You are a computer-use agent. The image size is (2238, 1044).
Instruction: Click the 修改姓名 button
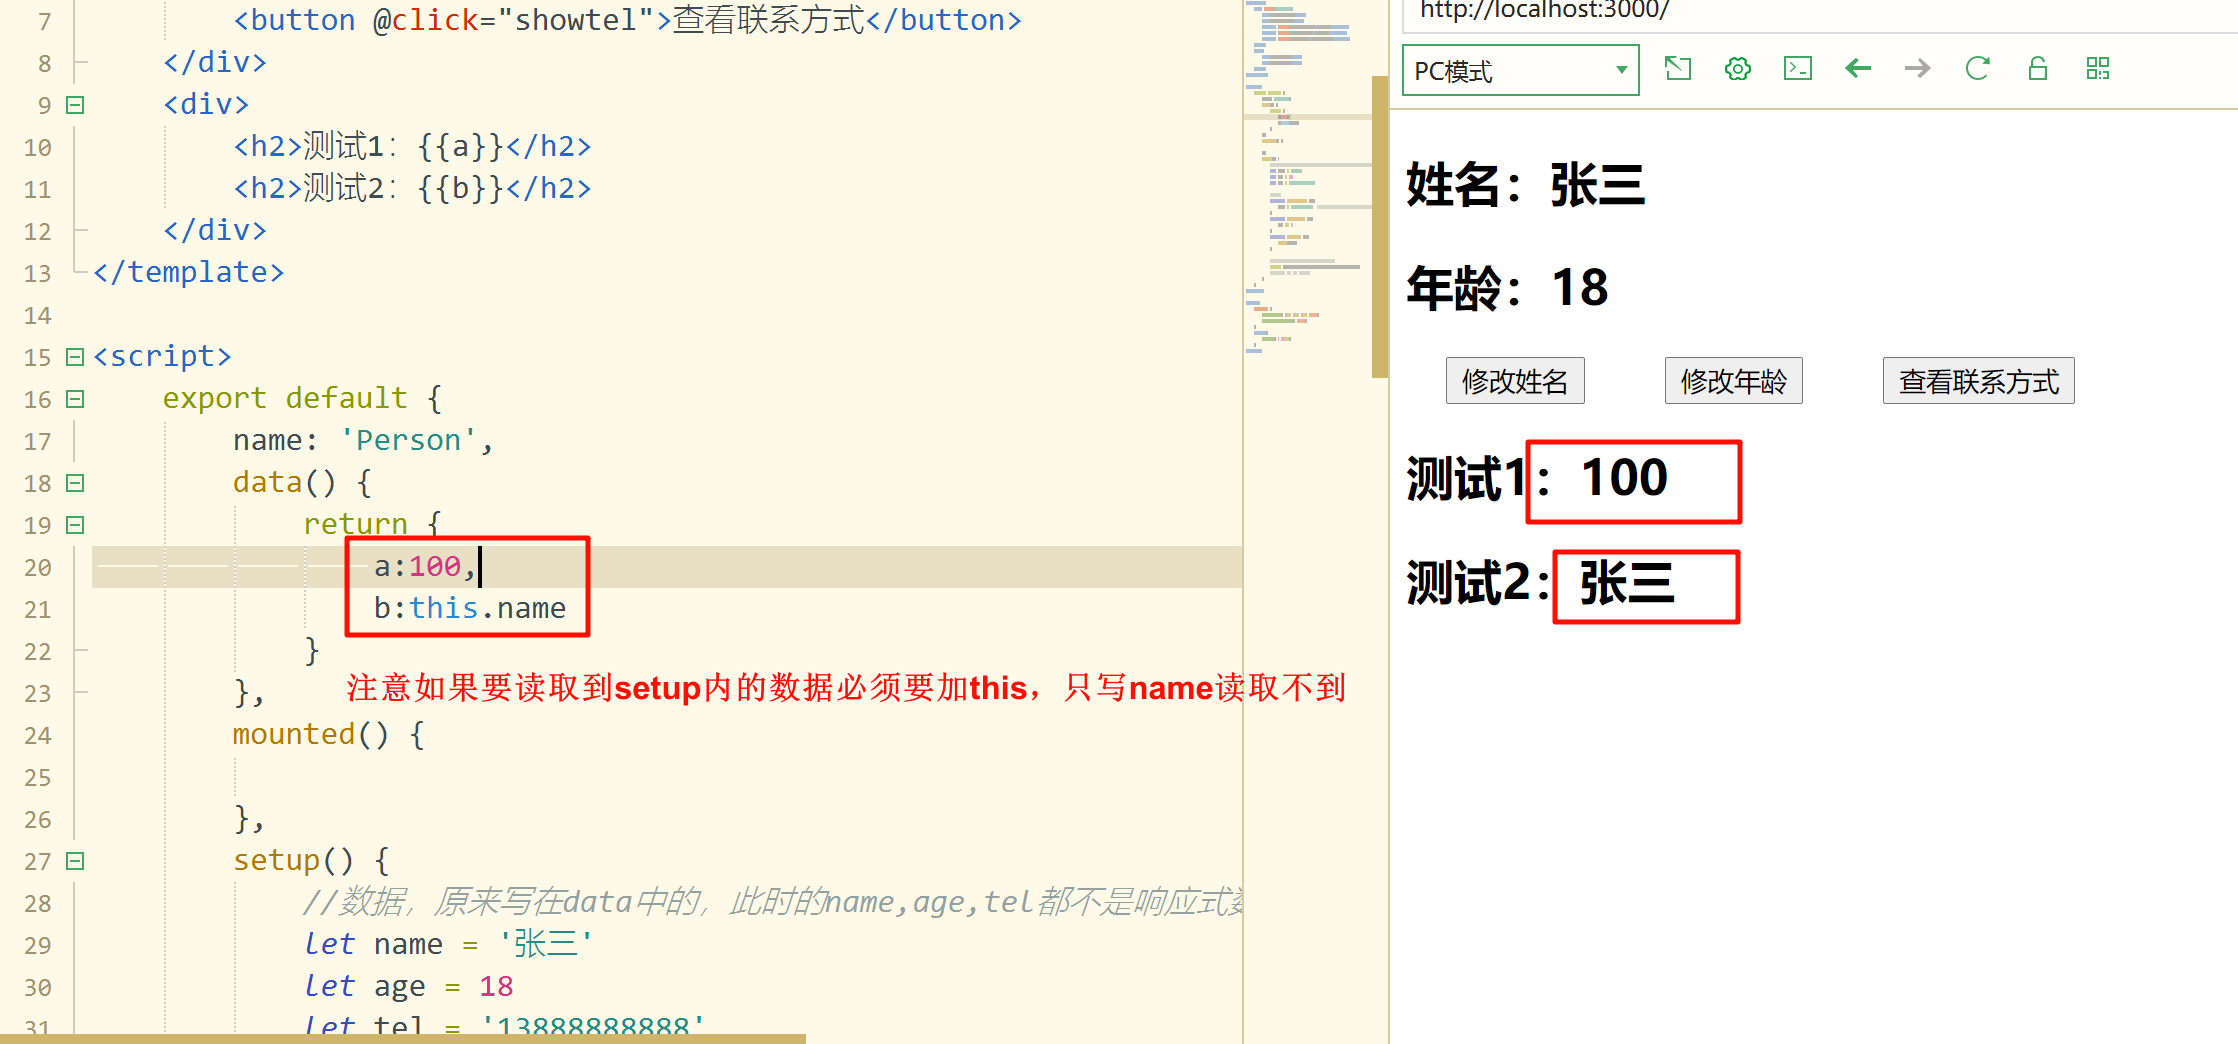(1514, 381)
